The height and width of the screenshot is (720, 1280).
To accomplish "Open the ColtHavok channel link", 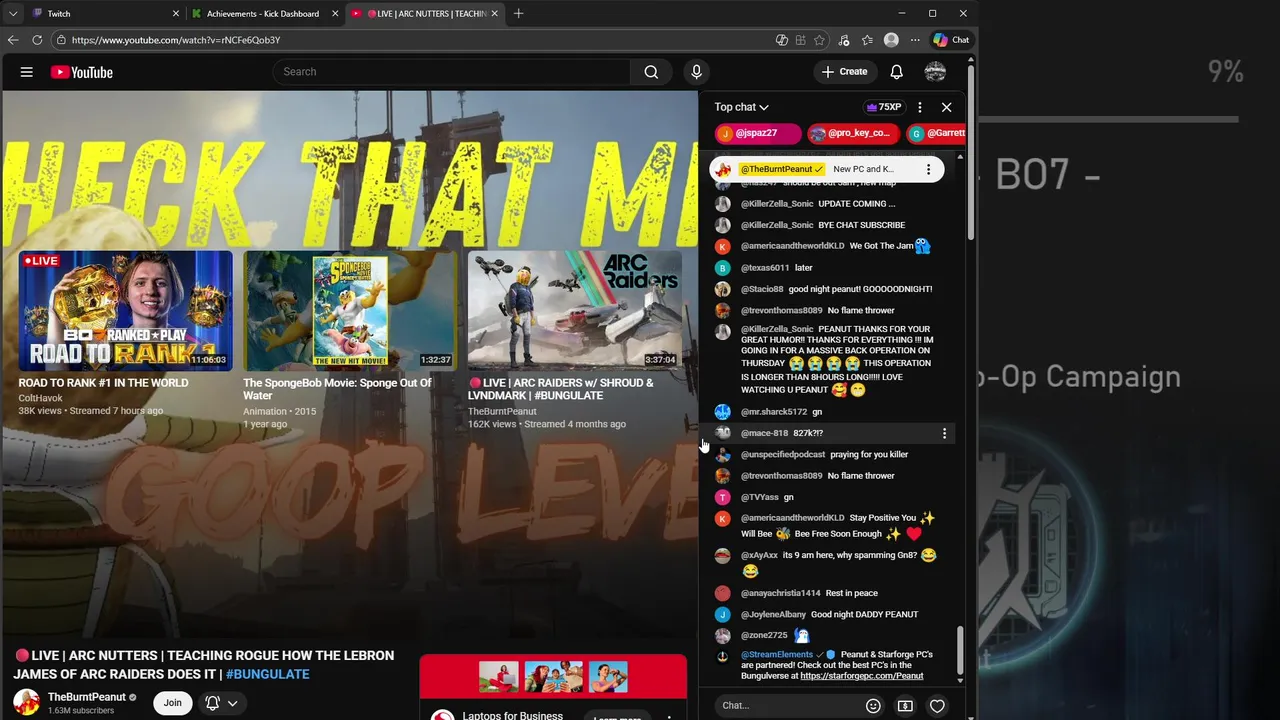I will coord(40,398).
